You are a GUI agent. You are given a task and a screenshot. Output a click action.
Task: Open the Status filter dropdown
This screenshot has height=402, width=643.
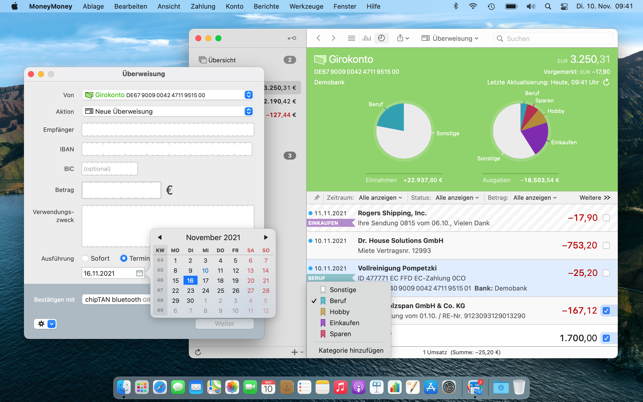click(x=457, y=197)
